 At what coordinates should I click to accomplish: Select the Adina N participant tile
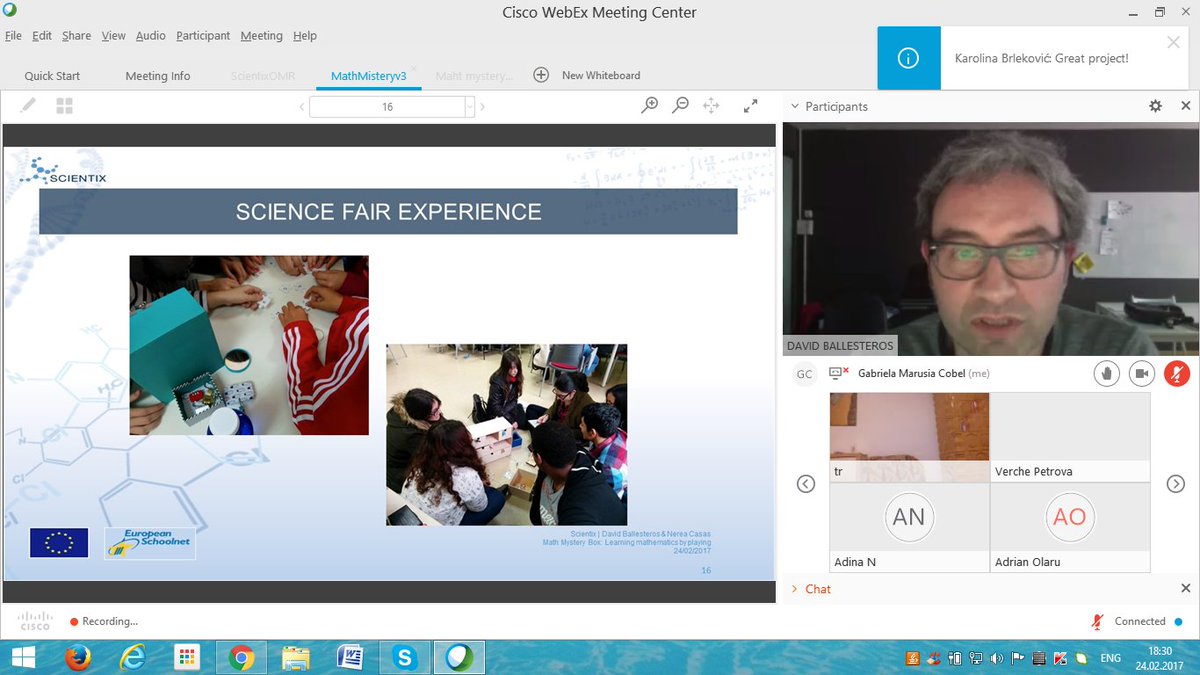(909, 528)
